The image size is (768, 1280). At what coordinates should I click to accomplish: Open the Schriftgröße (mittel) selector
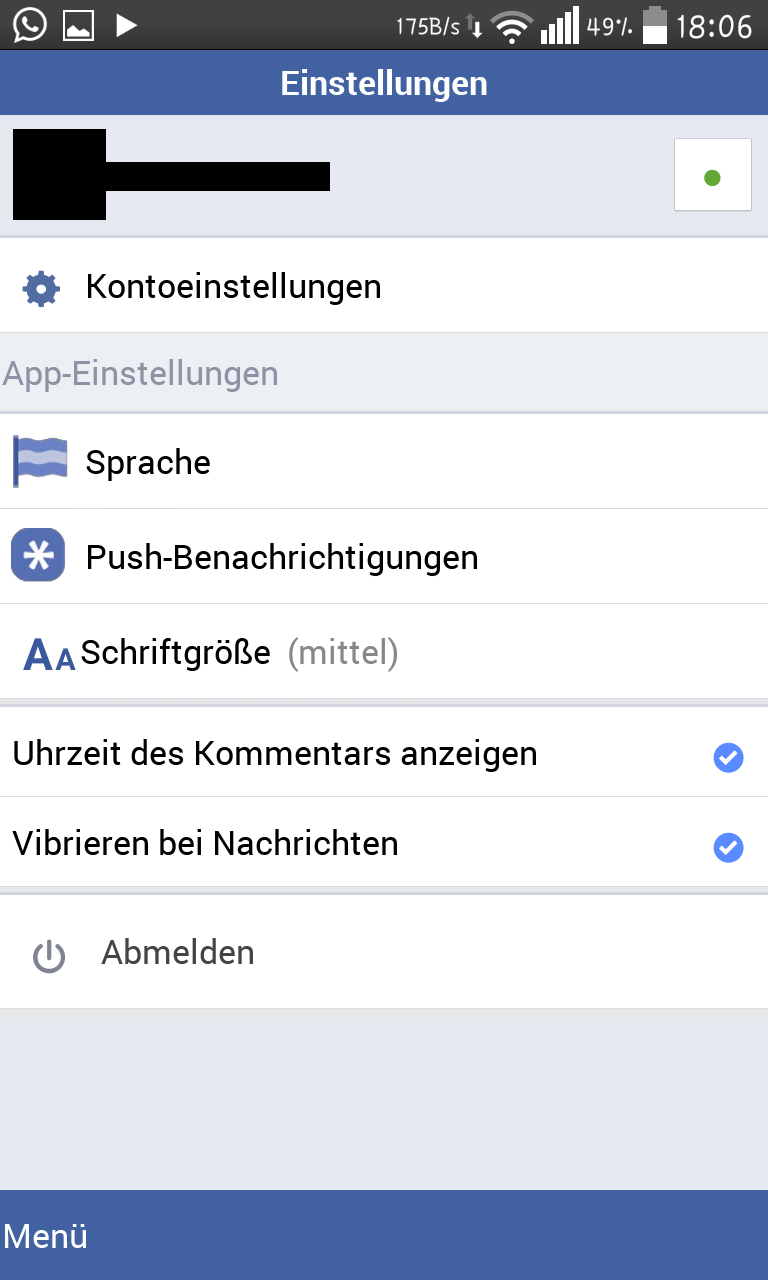tap(240, 654)
